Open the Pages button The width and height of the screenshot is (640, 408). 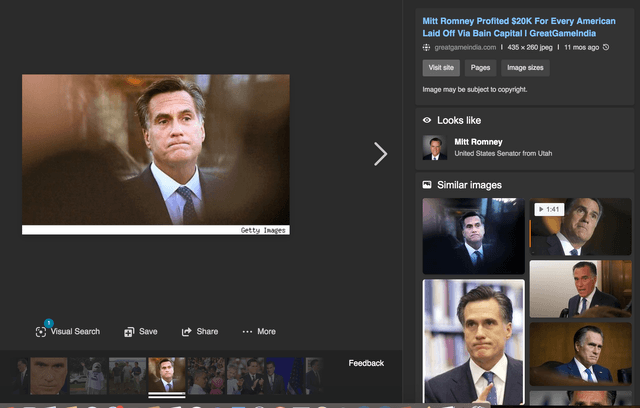[x=480, y=68]
